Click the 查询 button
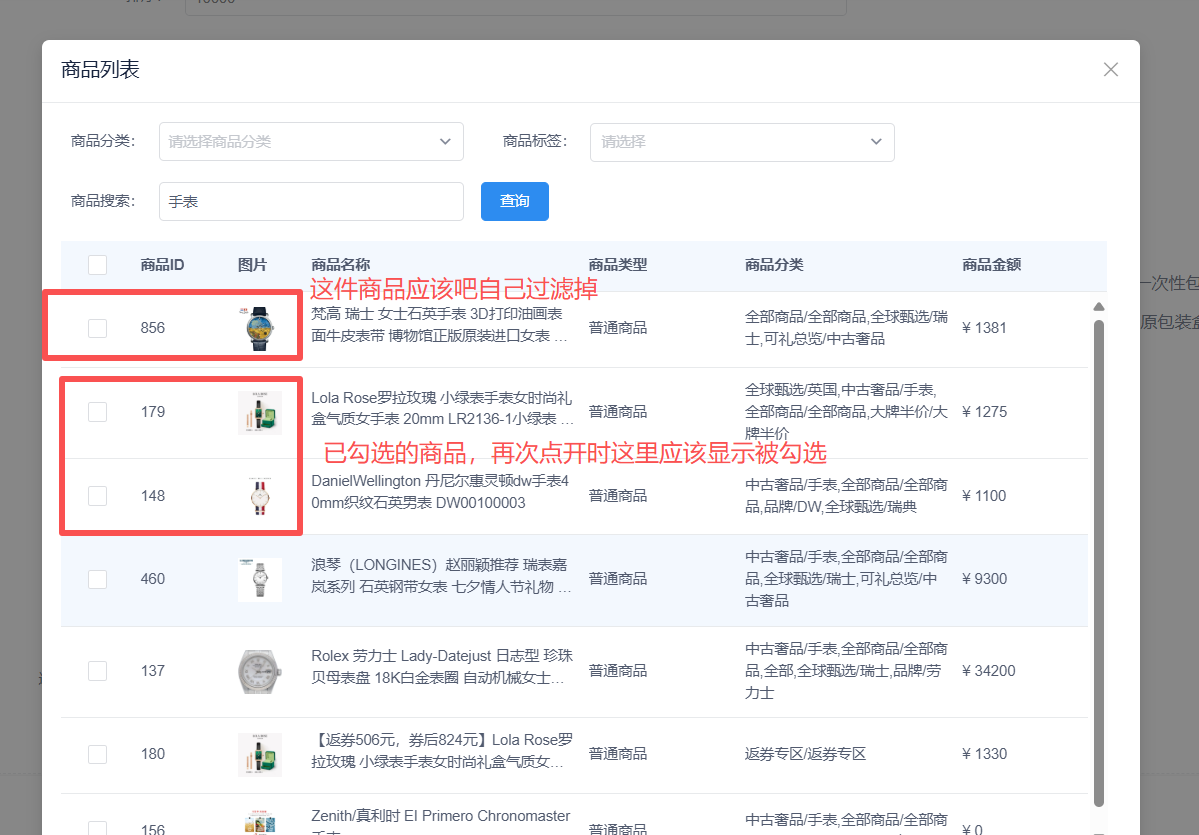 pyautogui.click(x=515, y=201)
